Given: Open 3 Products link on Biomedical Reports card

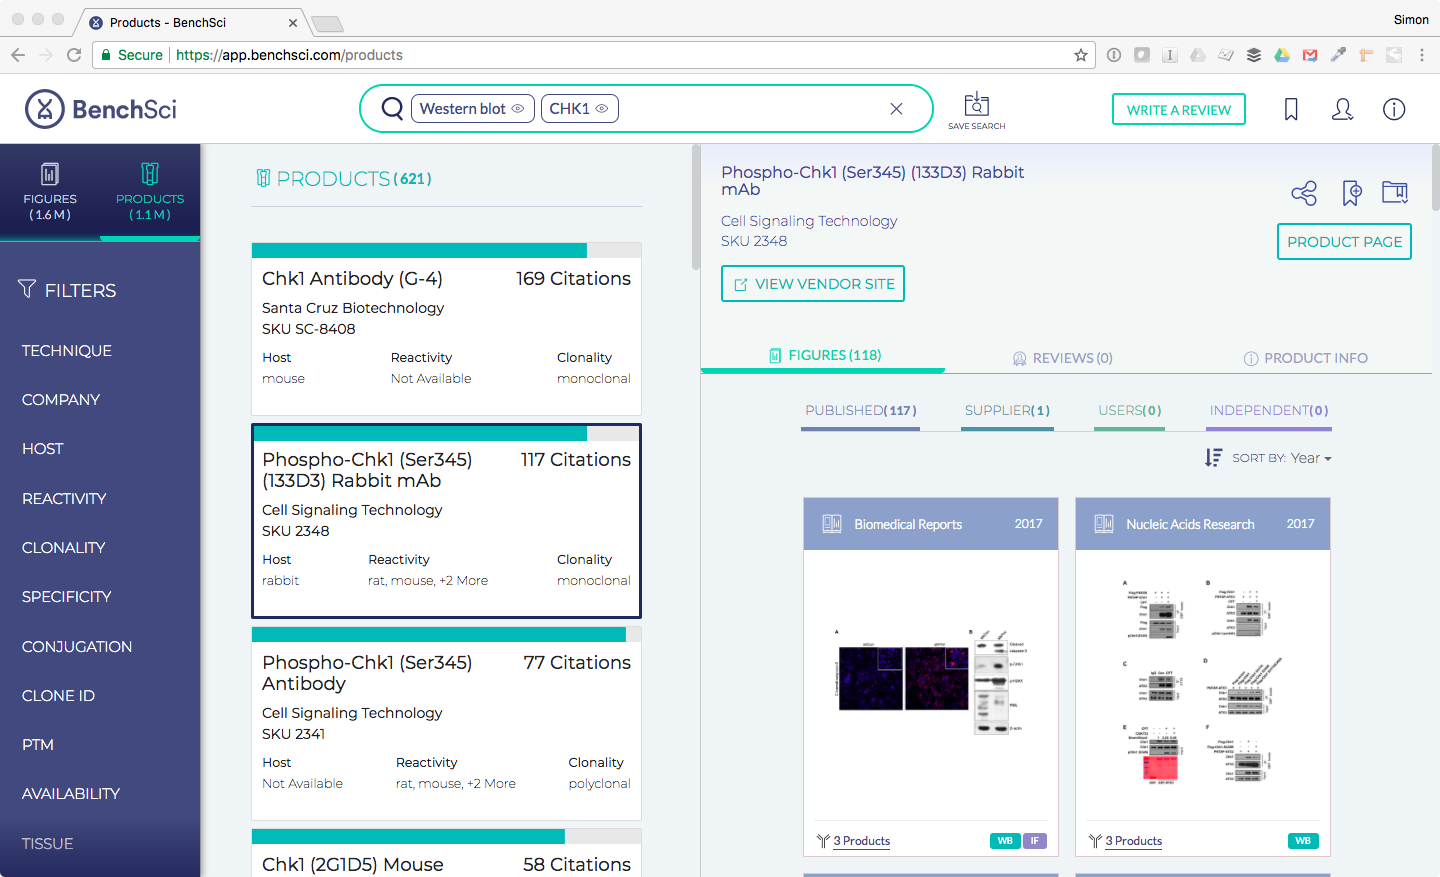Looking at the screenshot, I should [x=861, y=841].
